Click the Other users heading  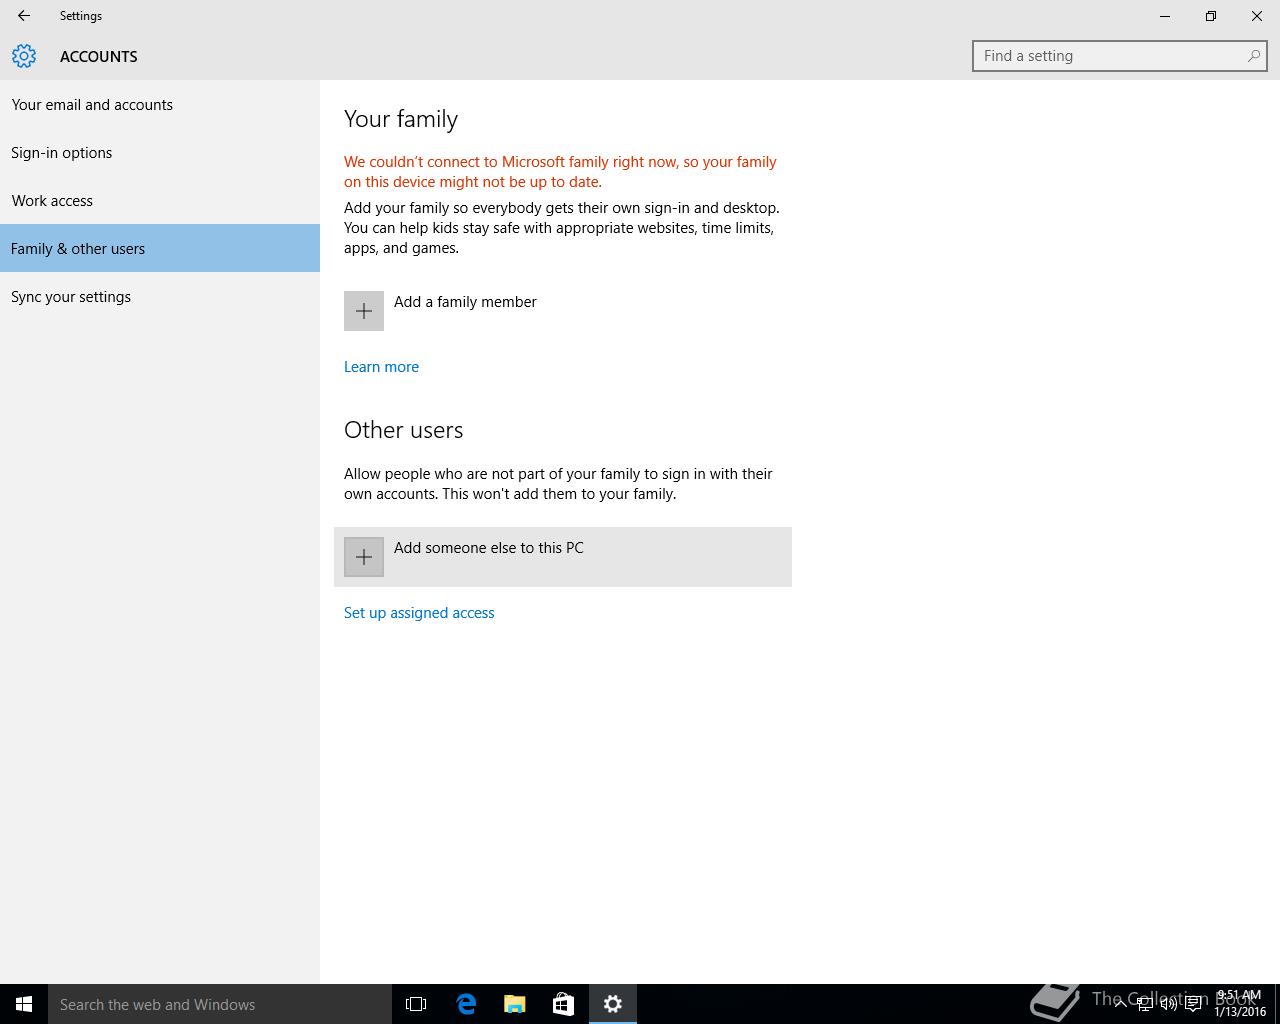point(404,430)
